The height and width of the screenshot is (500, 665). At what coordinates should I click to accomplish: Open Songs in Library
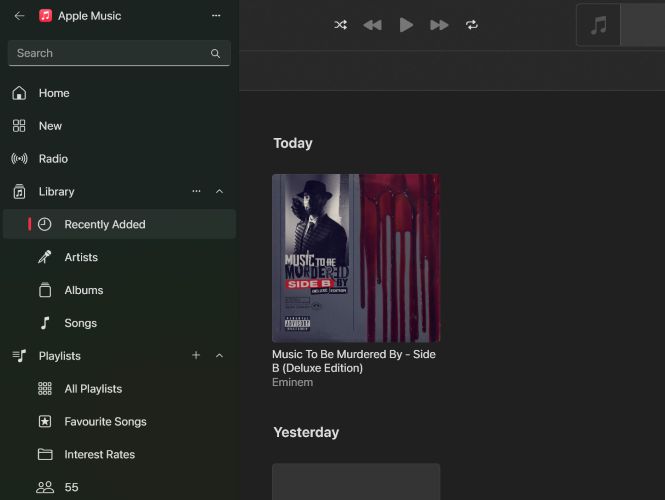tap(119, 323)
